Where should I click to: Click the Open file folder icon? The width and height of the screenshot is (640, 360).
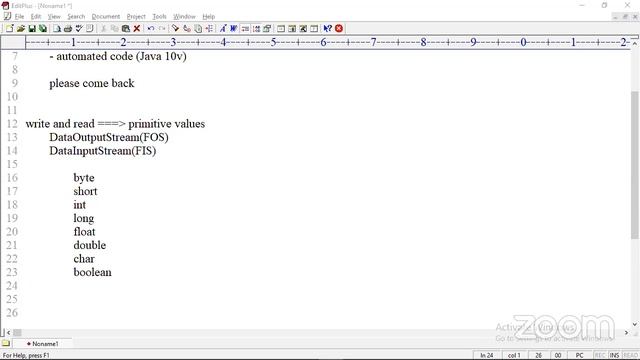[20, 29]
